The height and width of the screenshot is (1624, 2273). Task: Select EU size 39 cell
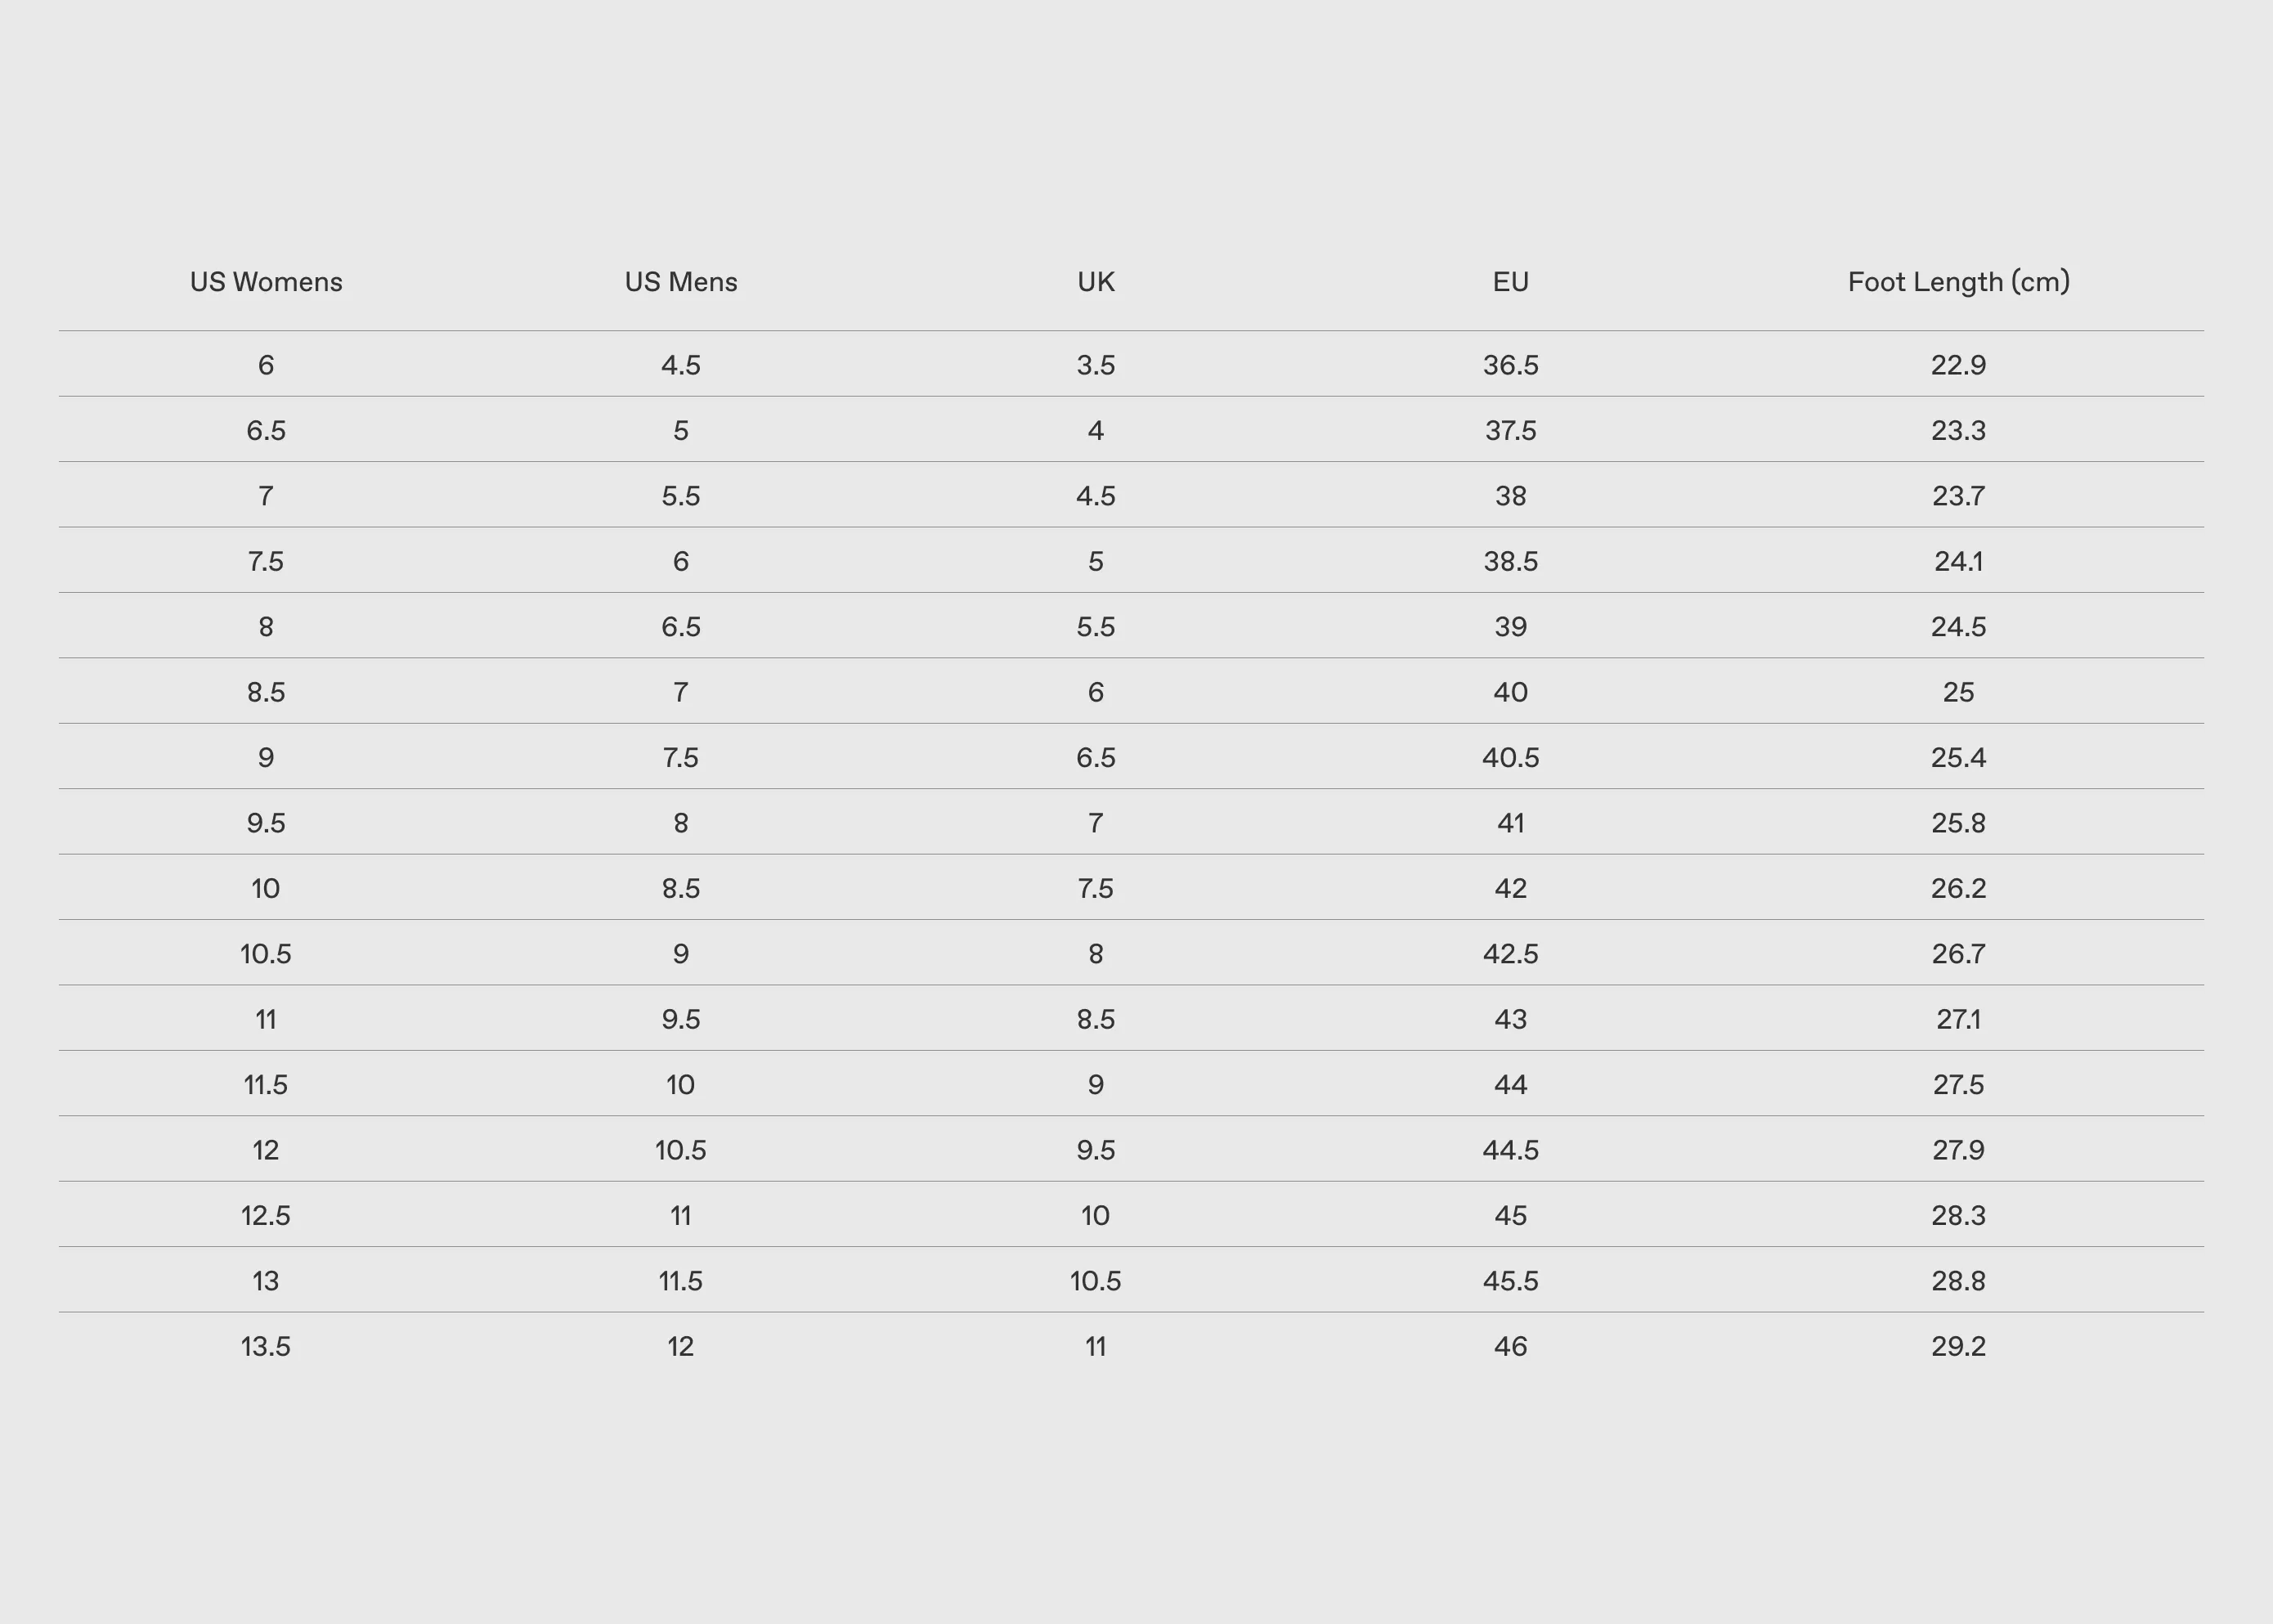pos(1510,627)
